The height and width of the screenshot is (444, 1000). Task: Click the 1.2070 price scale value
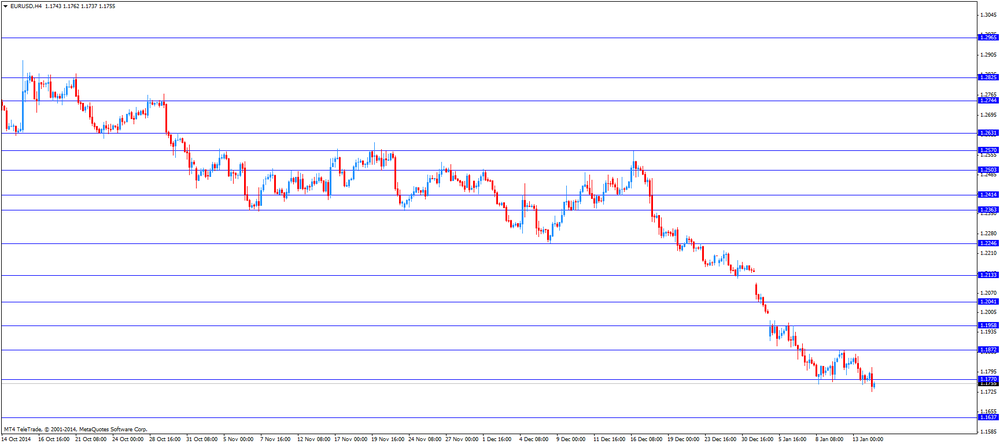click(990, 292)
